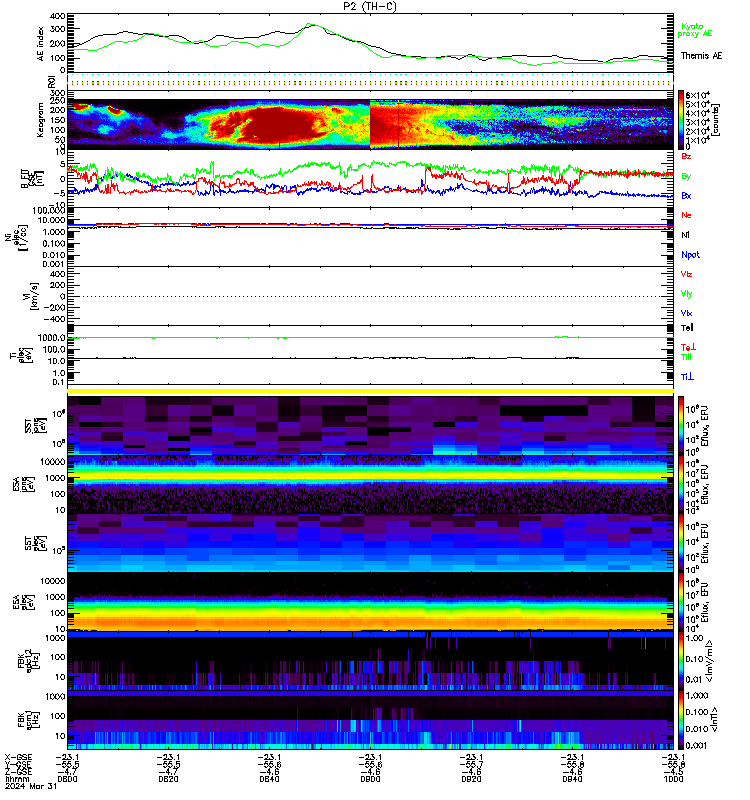The height and width of the screenshot is (800, 750).
Task: Click the red perpendicular "Te" legend label
Action: 688,347
